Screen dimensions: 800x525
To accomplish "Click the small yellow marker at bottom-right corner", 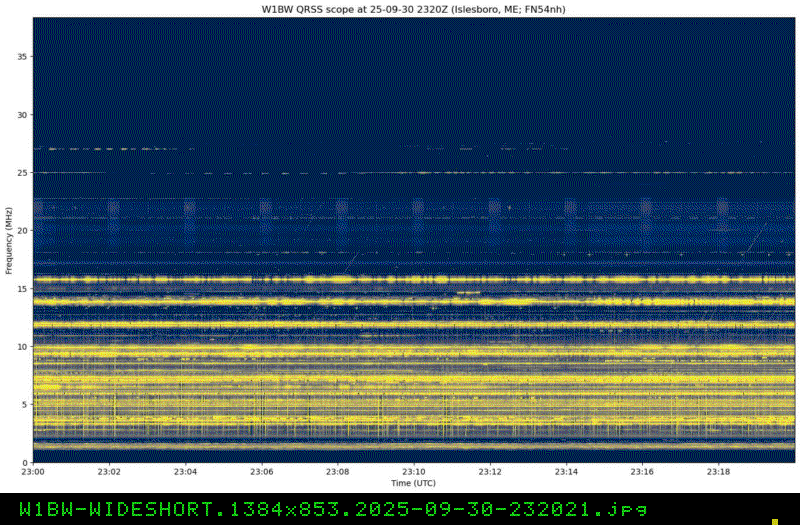I will tap(774, 520).
